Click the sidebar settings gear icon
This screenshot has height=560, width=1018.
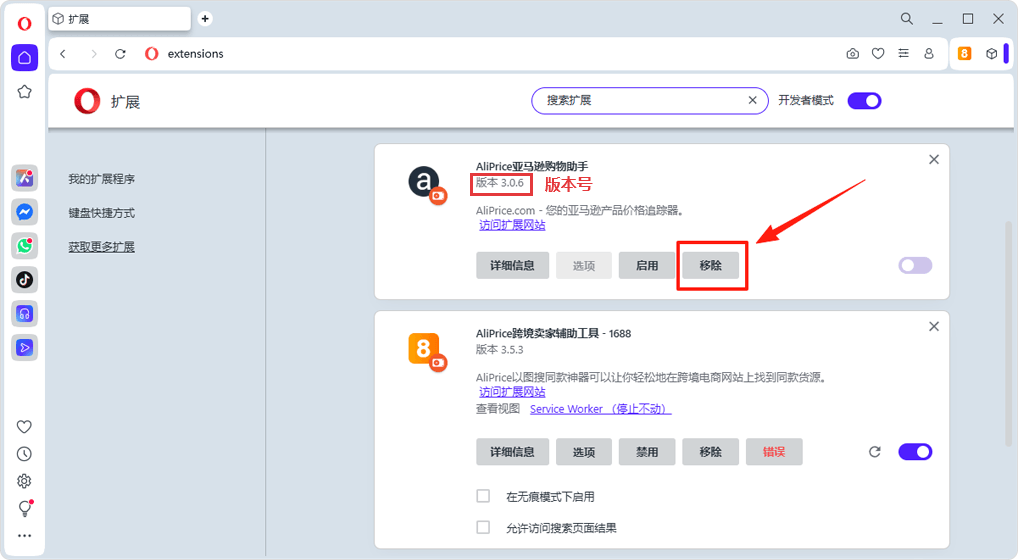click(25, 481)
